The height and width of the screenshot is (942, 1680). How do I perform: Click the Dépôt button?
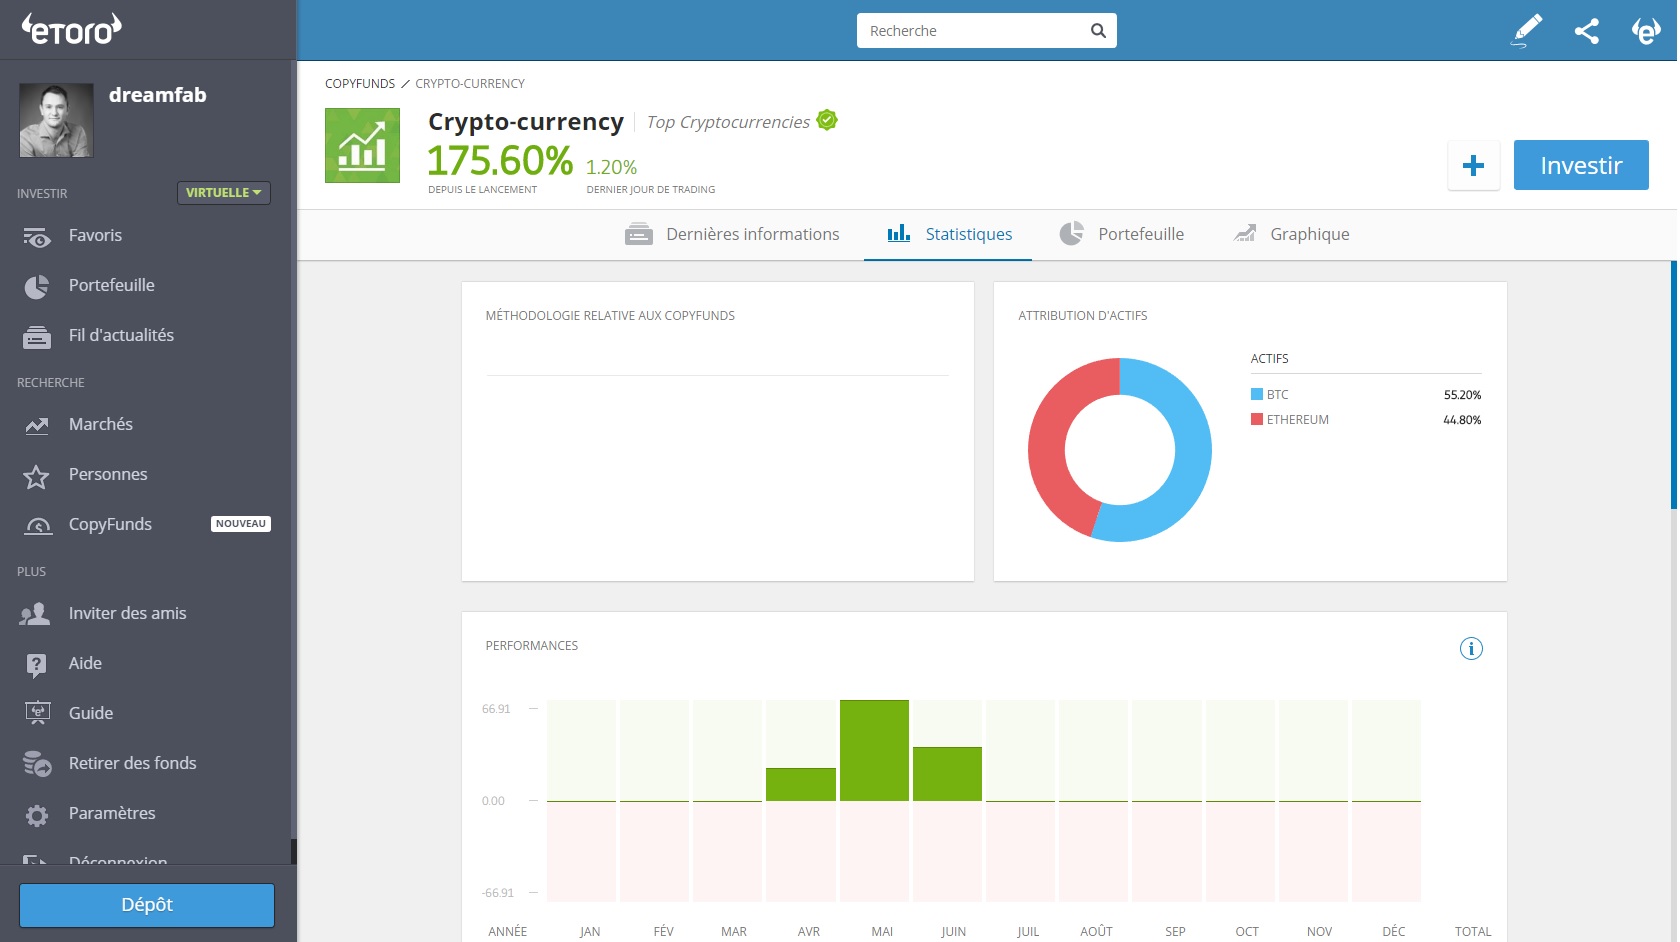point(147,905)
